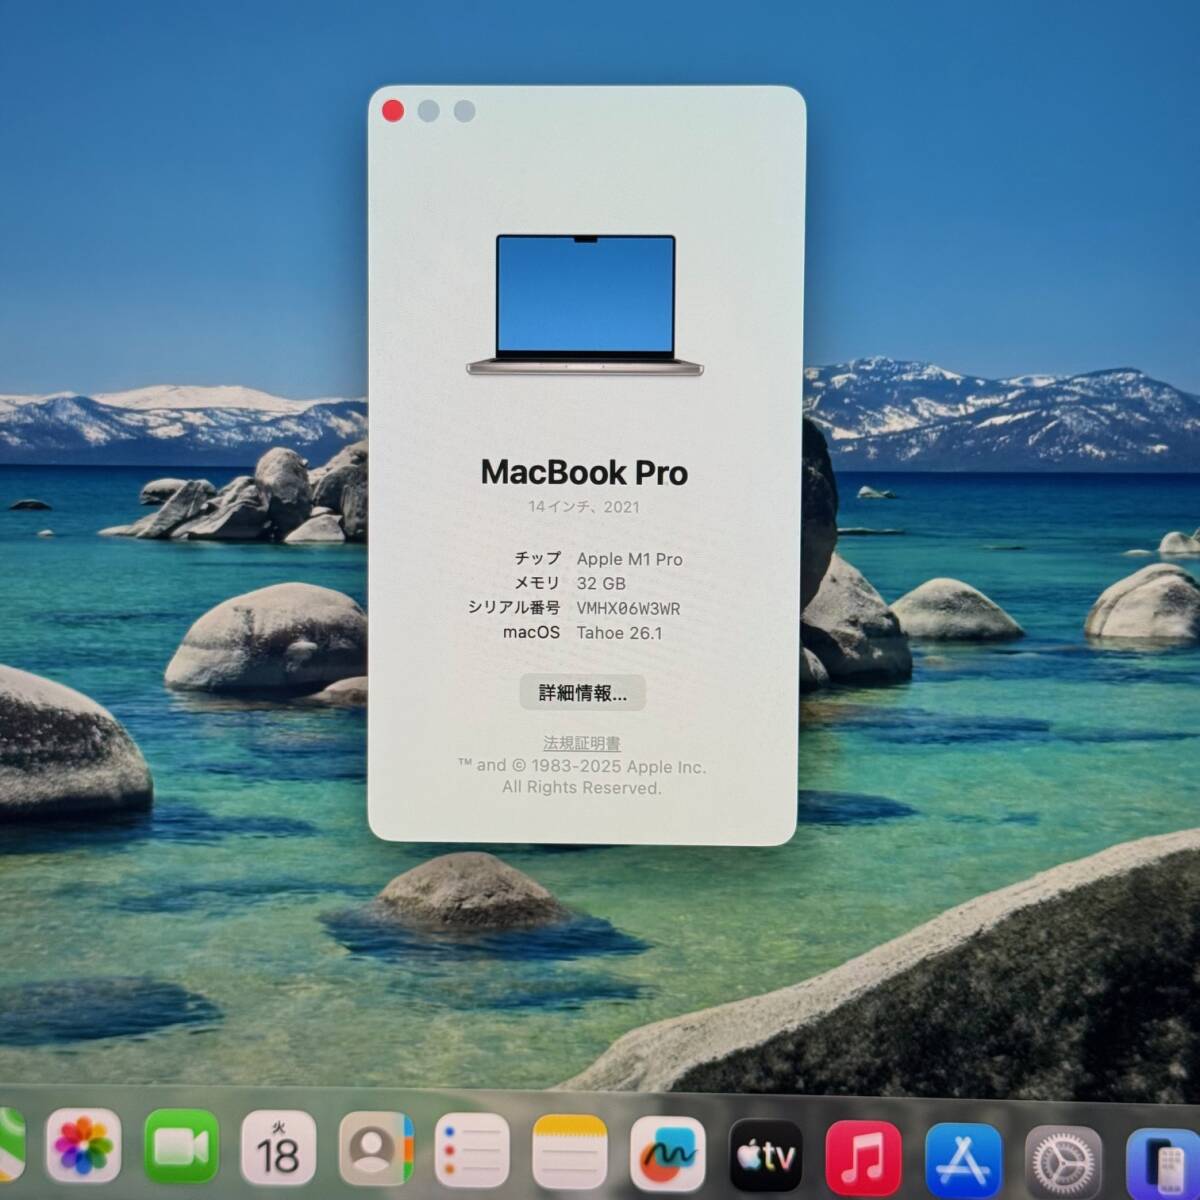This screenshot has width=1200, height=1200.
Task: Select the MacBook Pro title text
Action: (x=584, y=473)
